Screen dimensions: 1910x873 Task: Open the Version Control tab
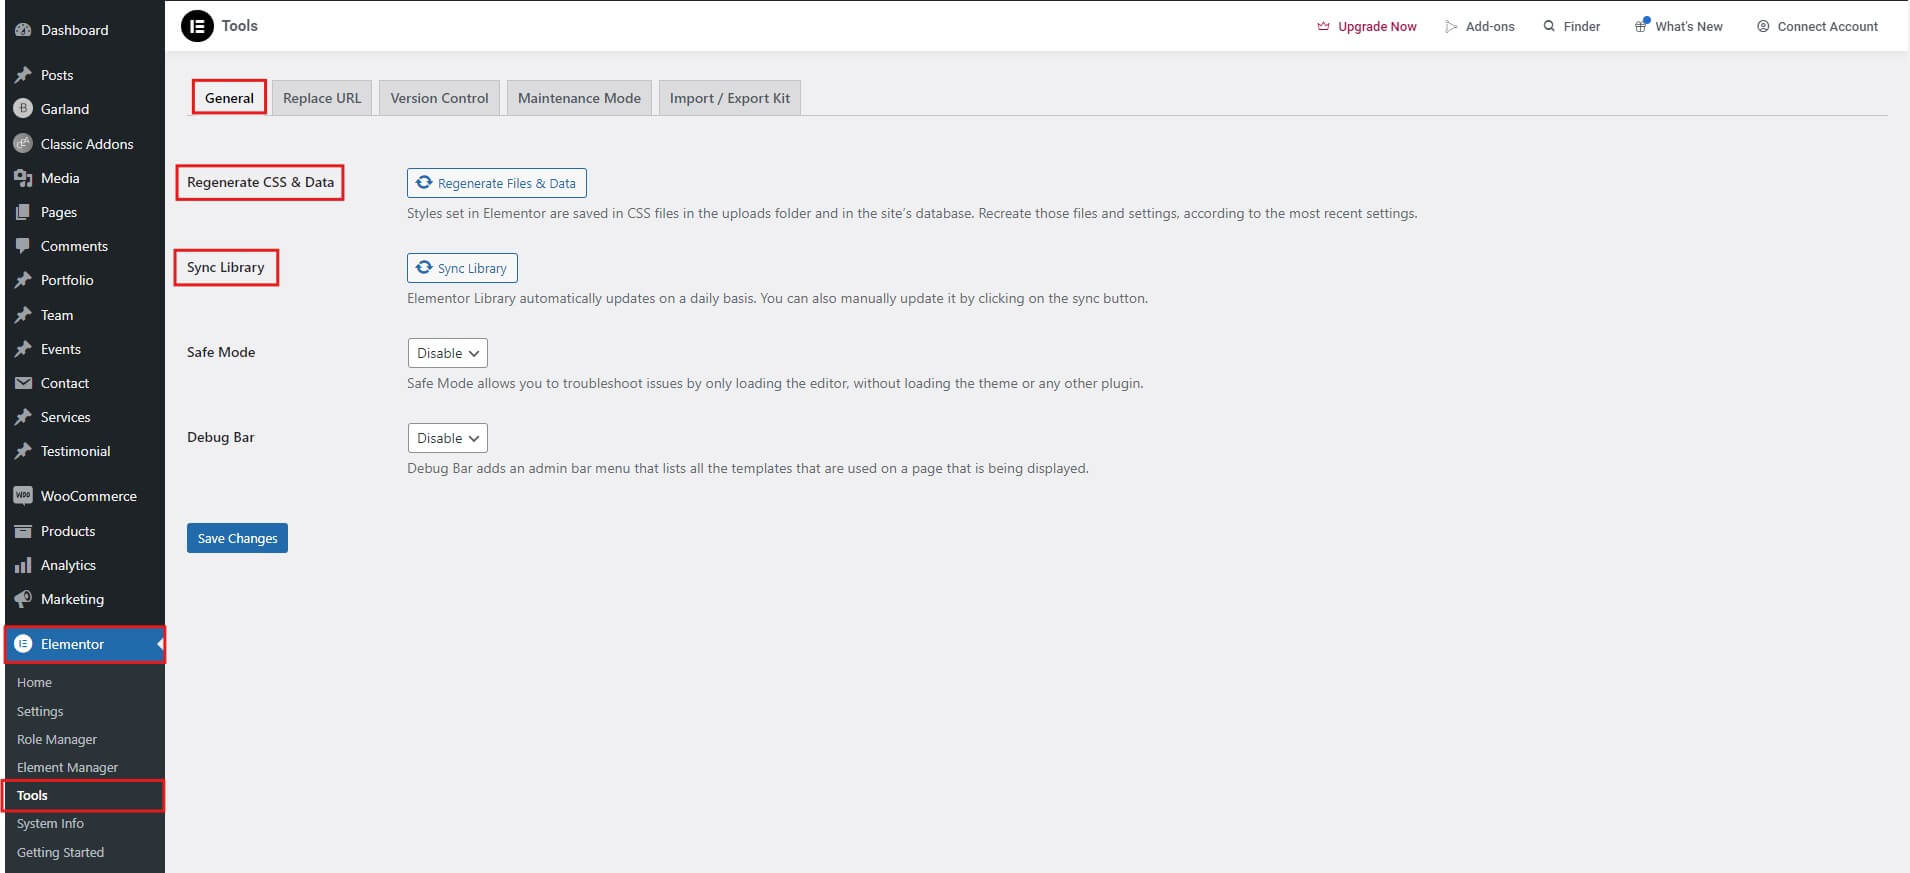(439, 98)
